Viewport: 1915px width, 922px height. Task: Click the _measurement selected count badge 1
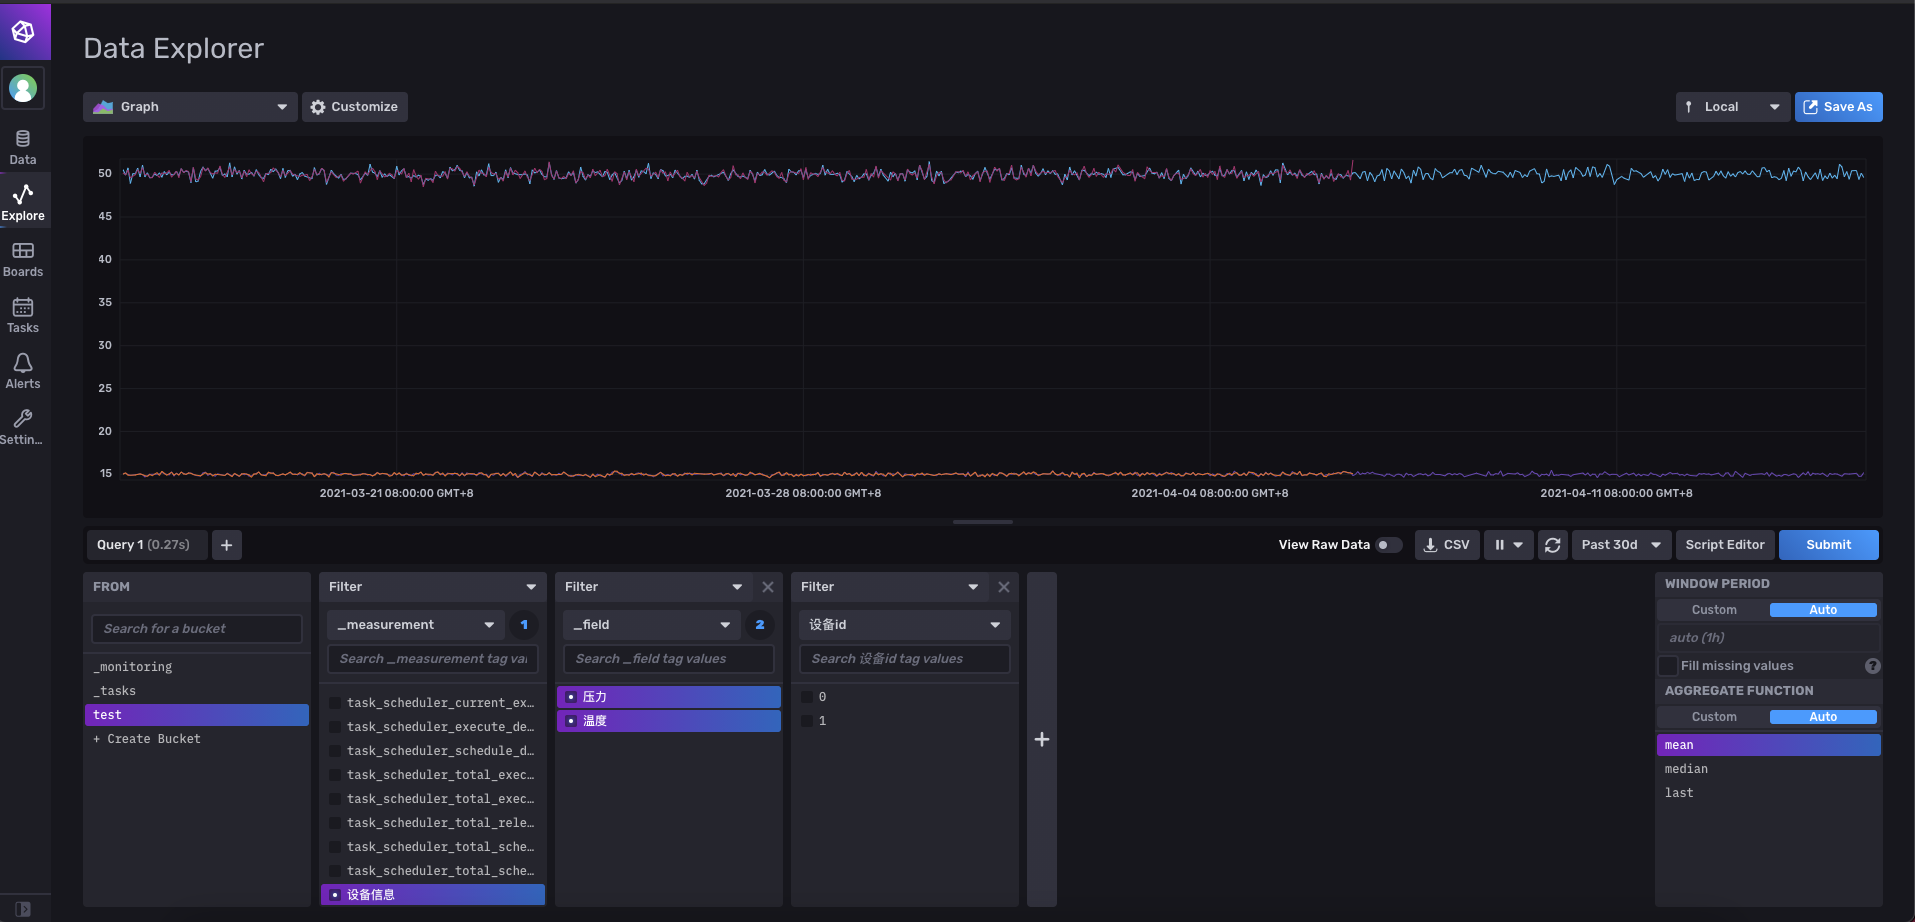tap(524, 625)
